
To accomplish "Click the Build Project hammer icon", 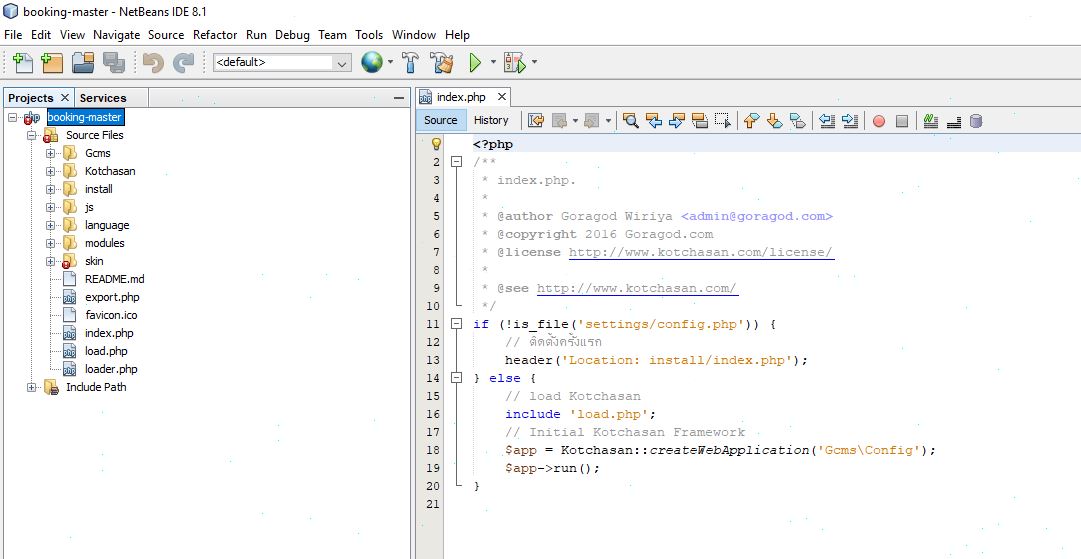I will 410,63.
